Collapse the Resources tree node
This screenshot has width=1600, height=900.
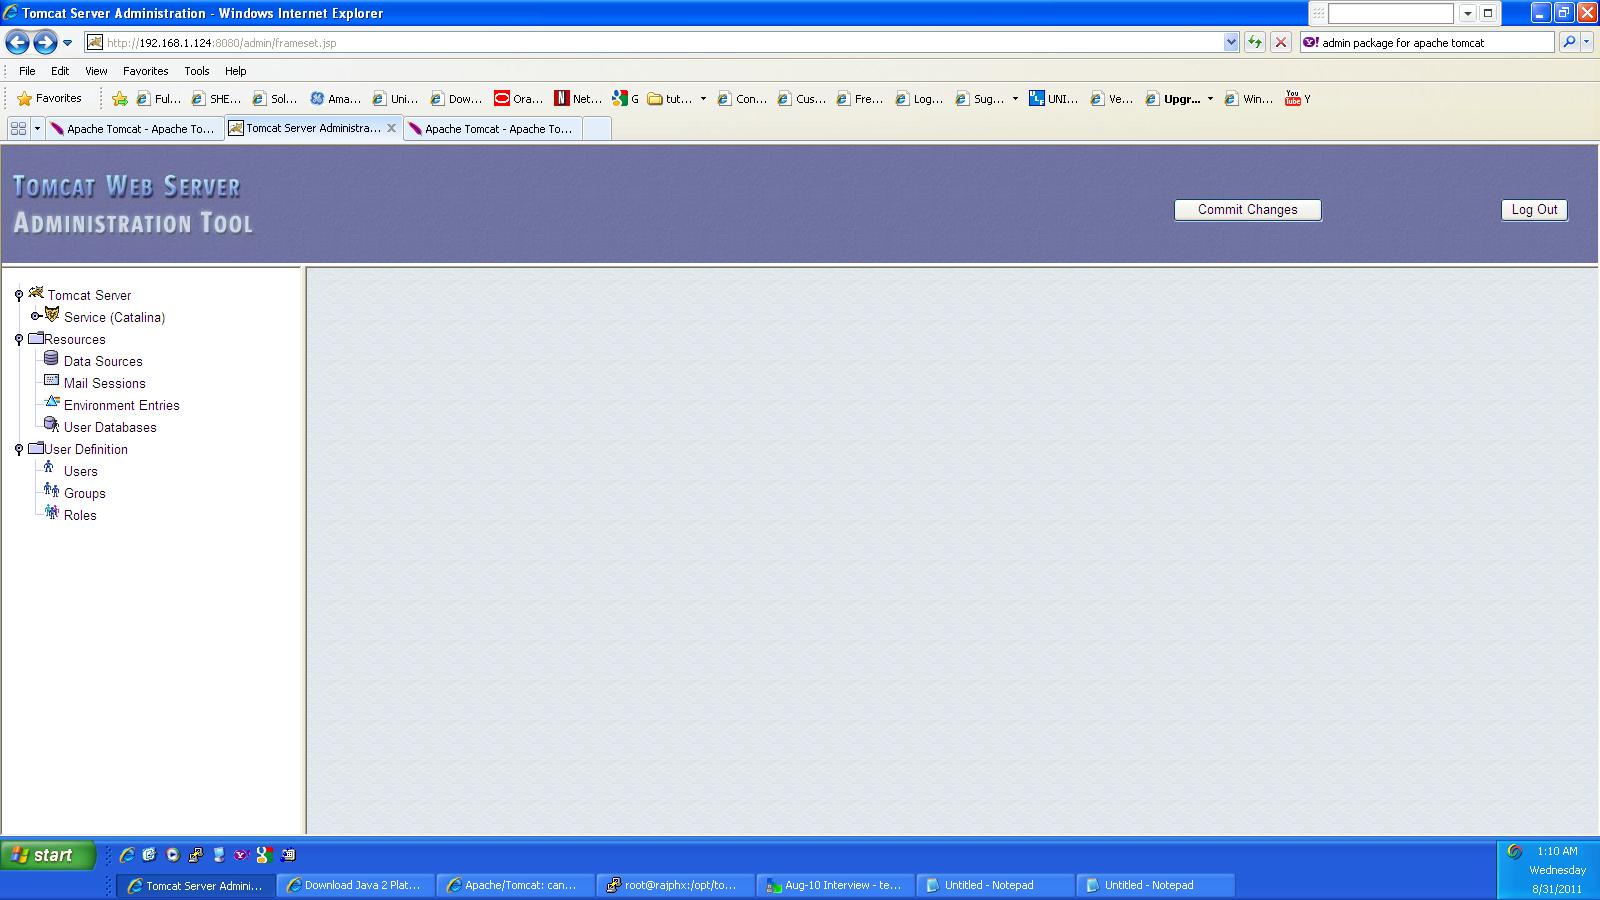[x=19, y=339]
